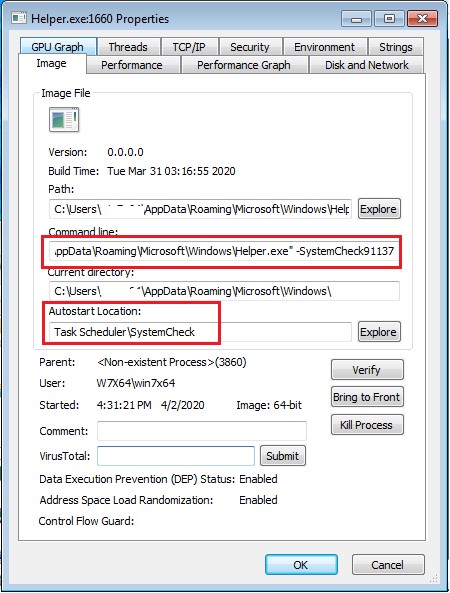Switch to the Strings tab
Screen dimensions: 450x593
[396, 47]
